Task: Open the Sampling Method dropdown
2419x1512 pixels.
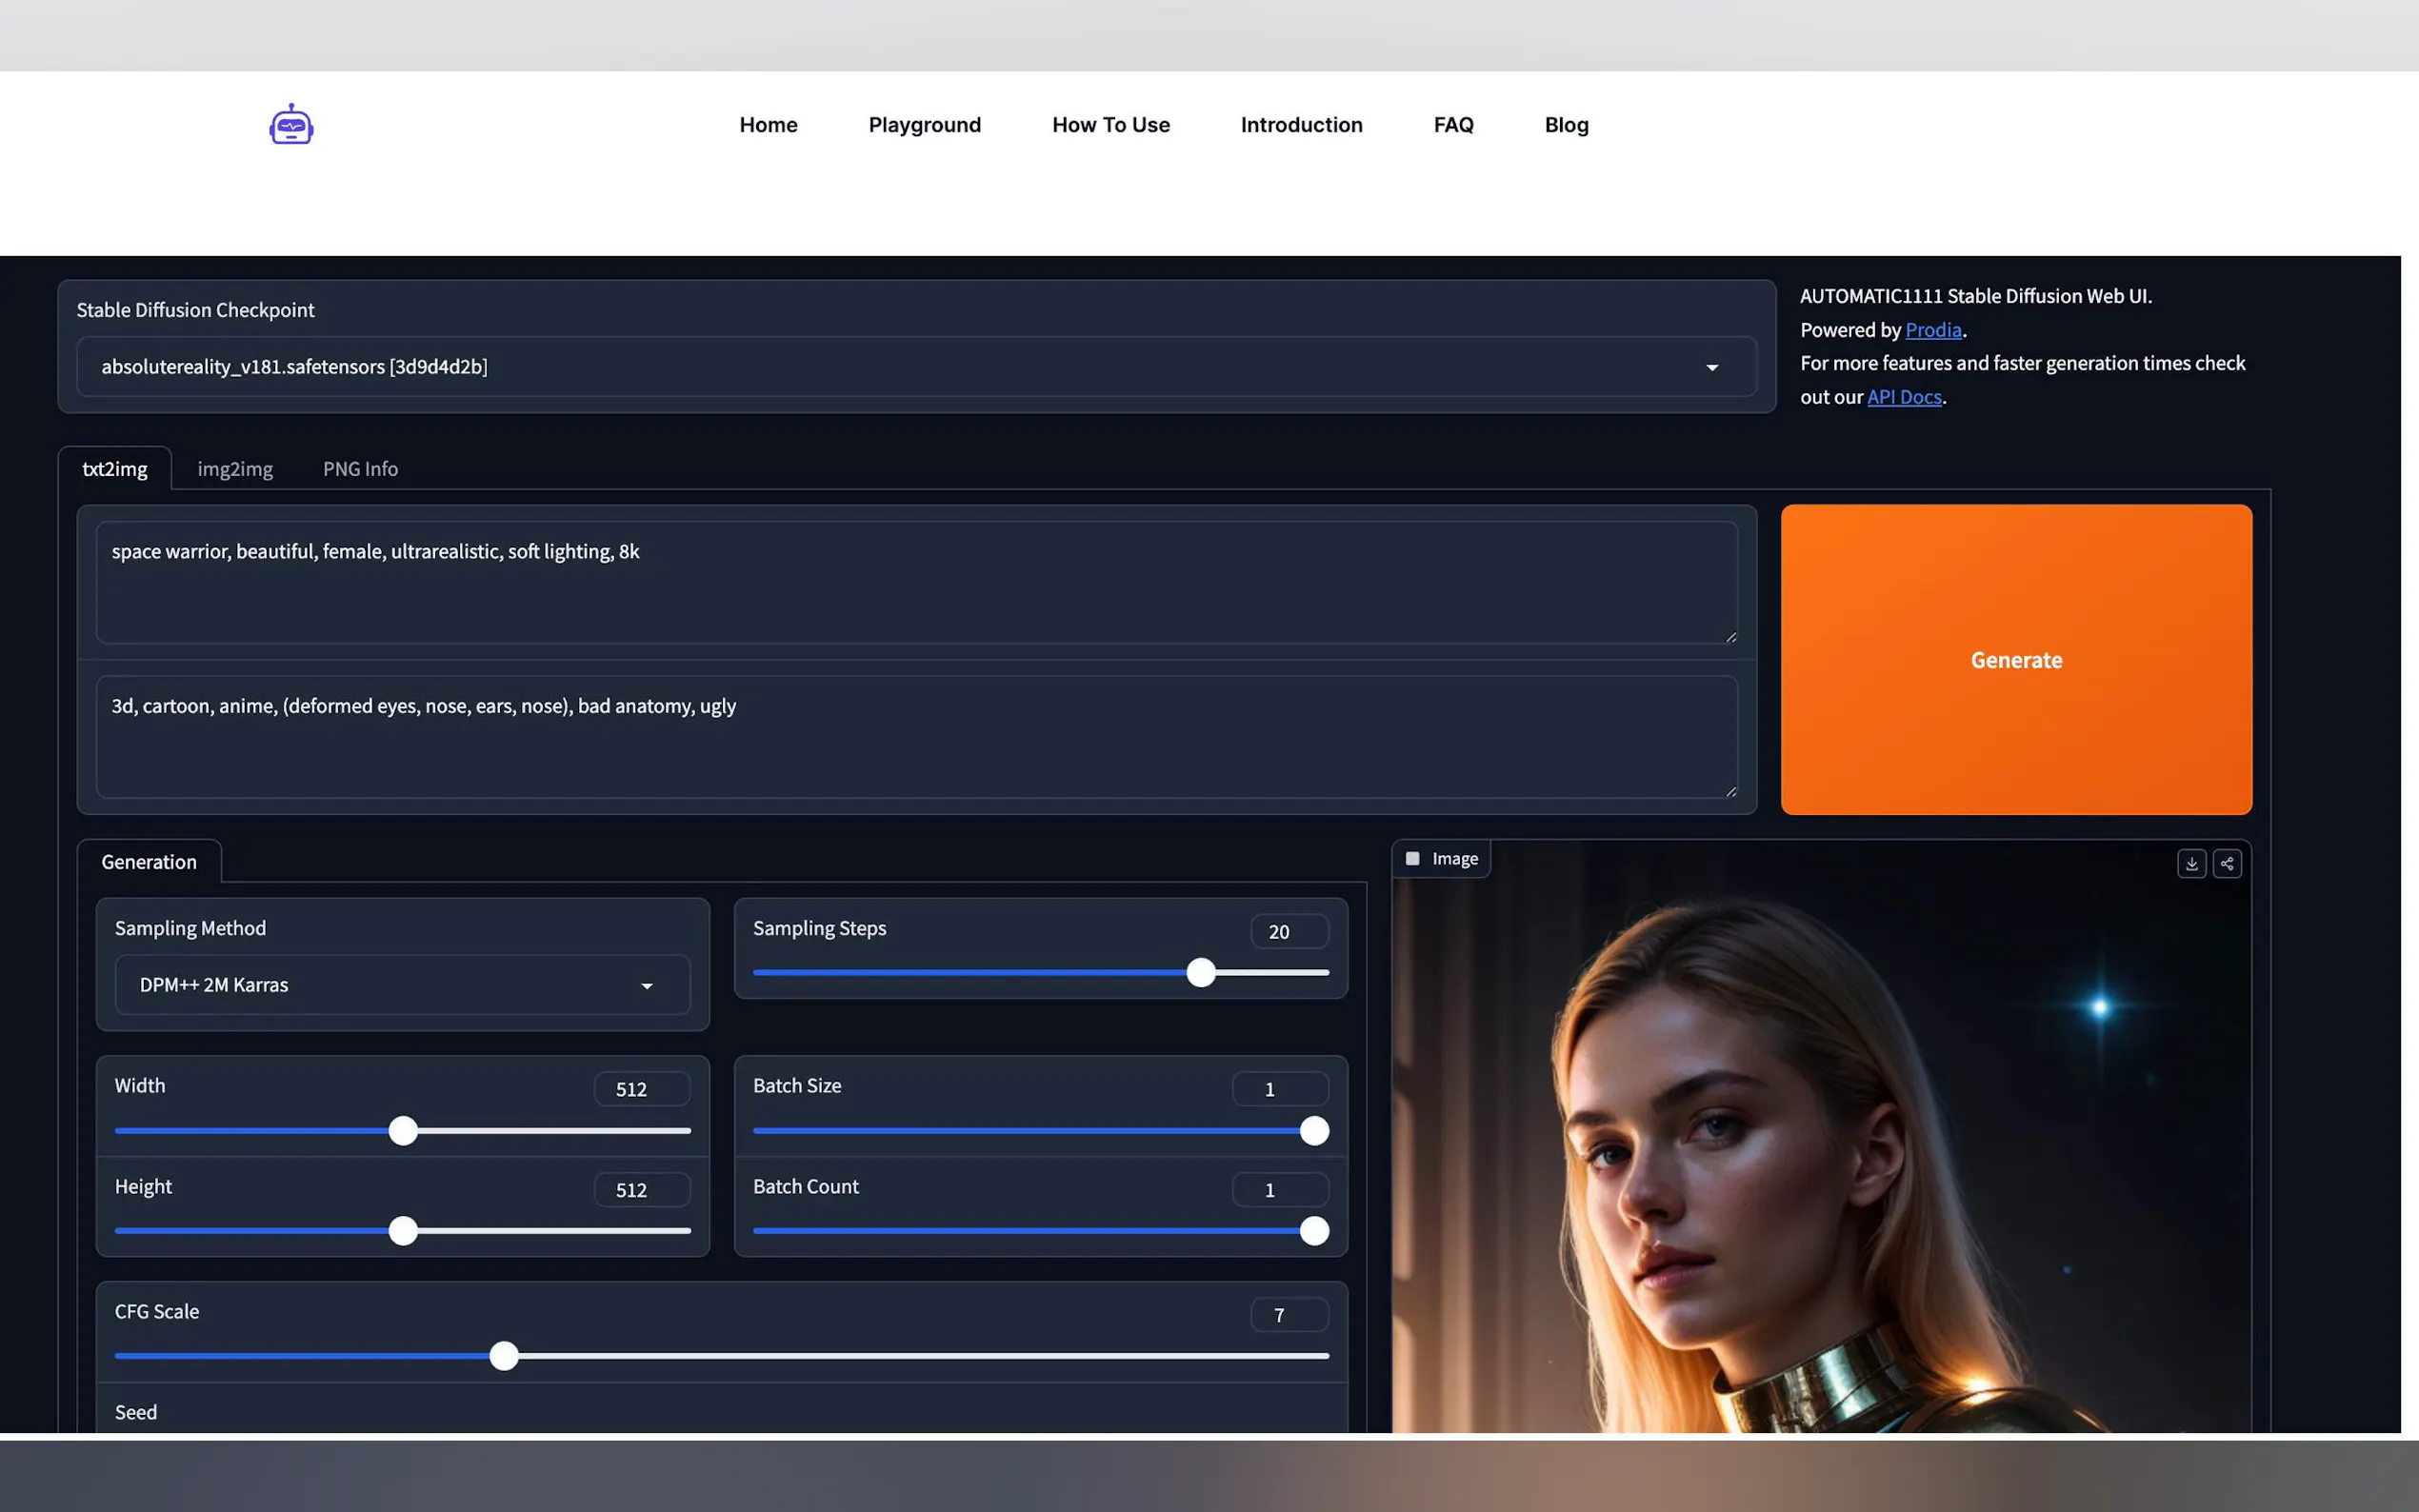Action: click(x=646, y=986)
